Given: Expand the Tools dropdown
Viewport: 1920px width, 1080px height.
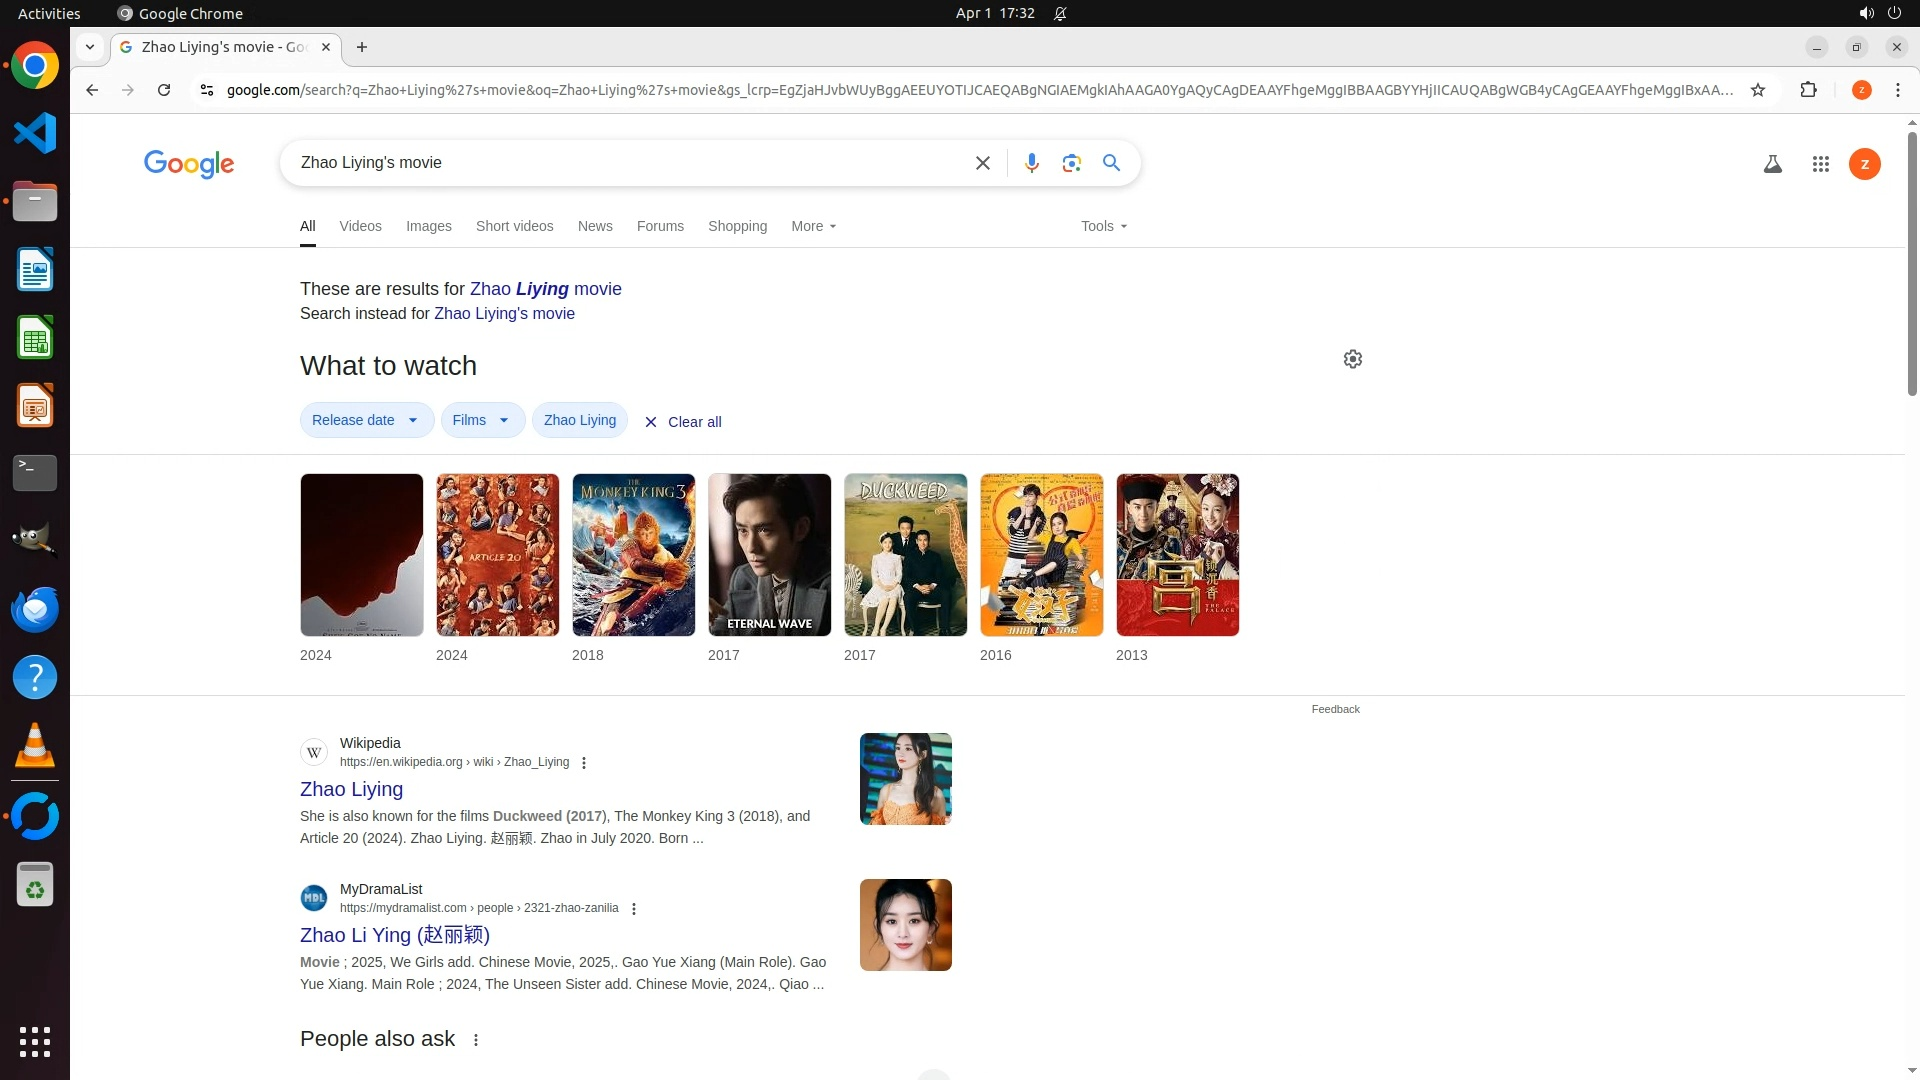Looking at the screenshot, I should click(x=1103, y=226).
